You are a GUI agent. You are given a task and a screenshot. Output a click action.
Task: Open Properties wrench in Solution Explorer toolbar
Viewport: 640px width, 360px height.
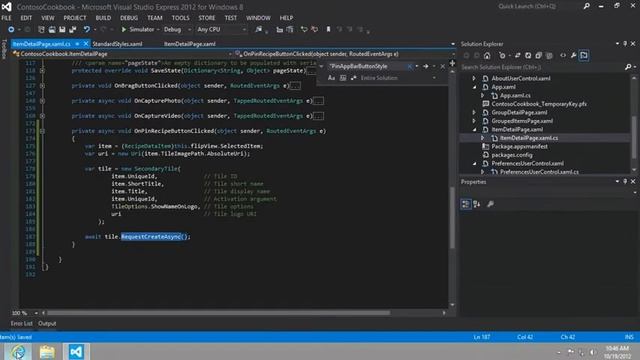(573, 56)
